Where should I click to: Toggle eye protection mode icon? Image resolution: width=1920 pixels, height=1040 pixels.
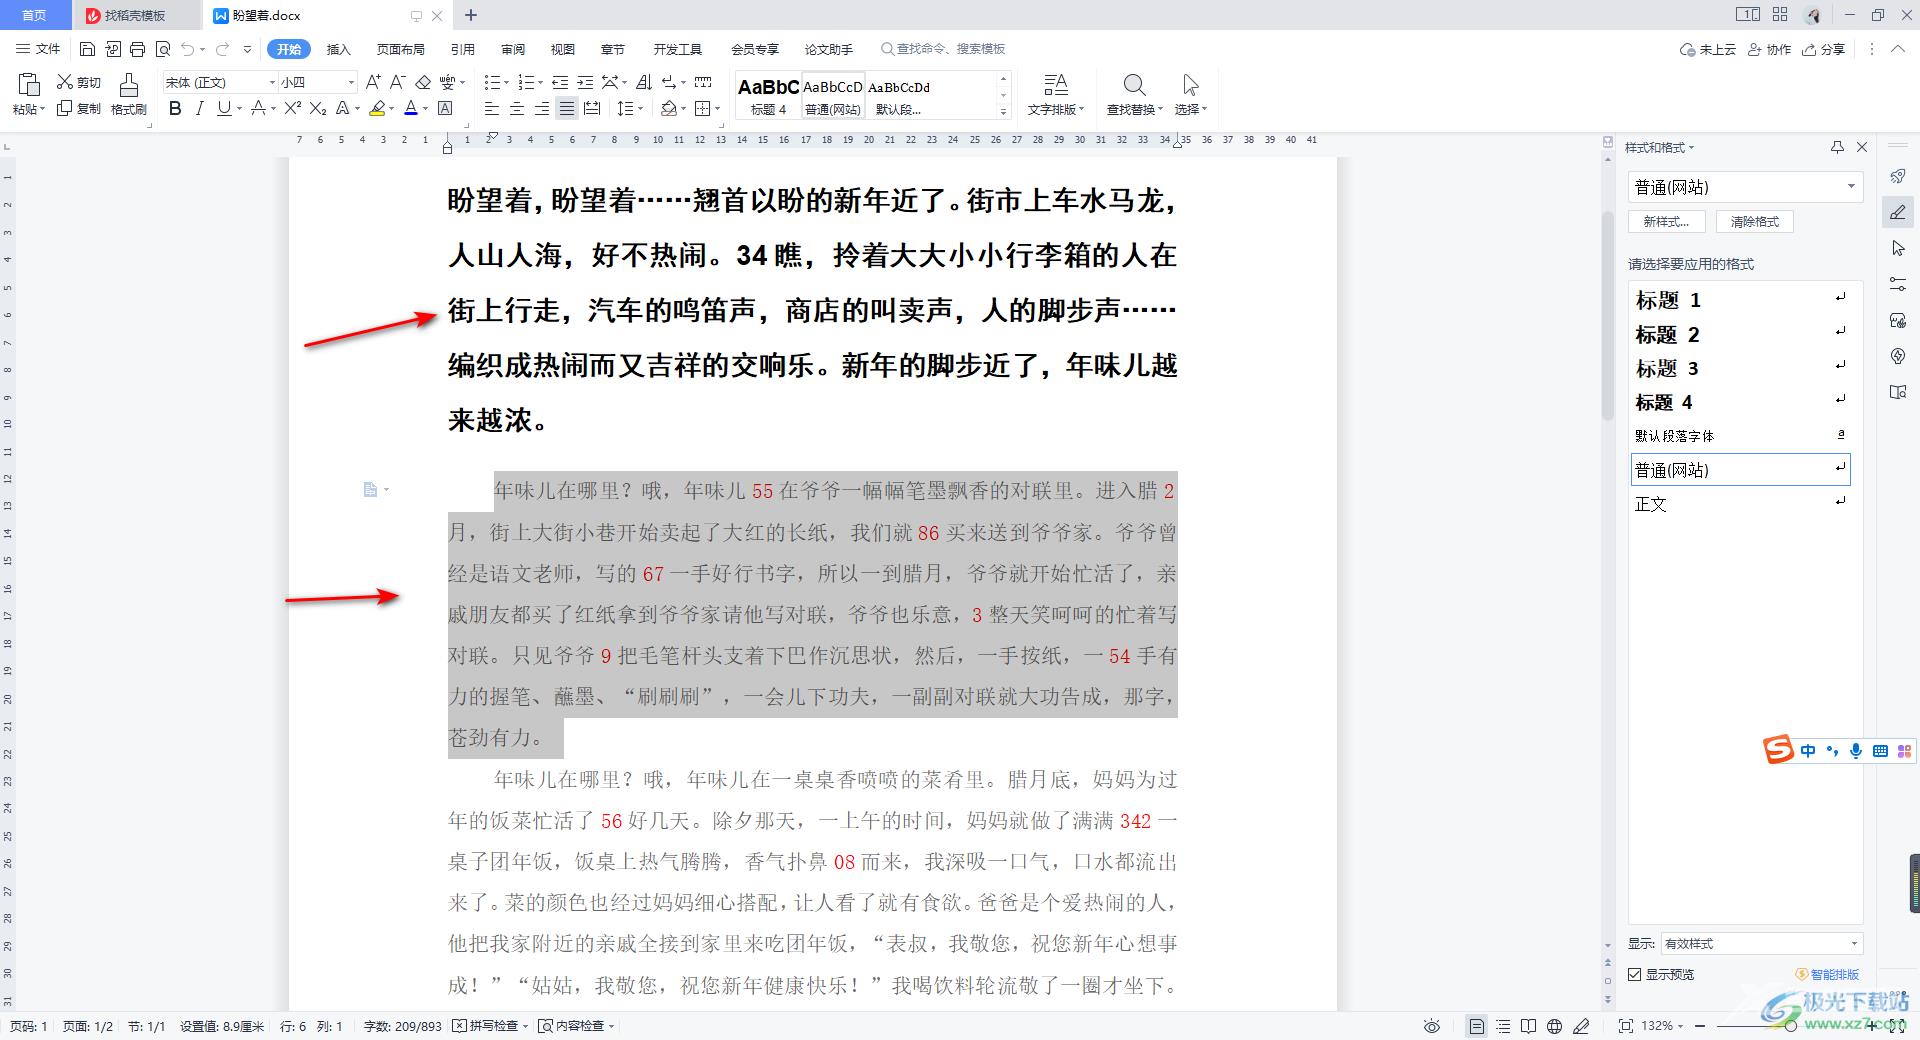pos(1432,1026)
